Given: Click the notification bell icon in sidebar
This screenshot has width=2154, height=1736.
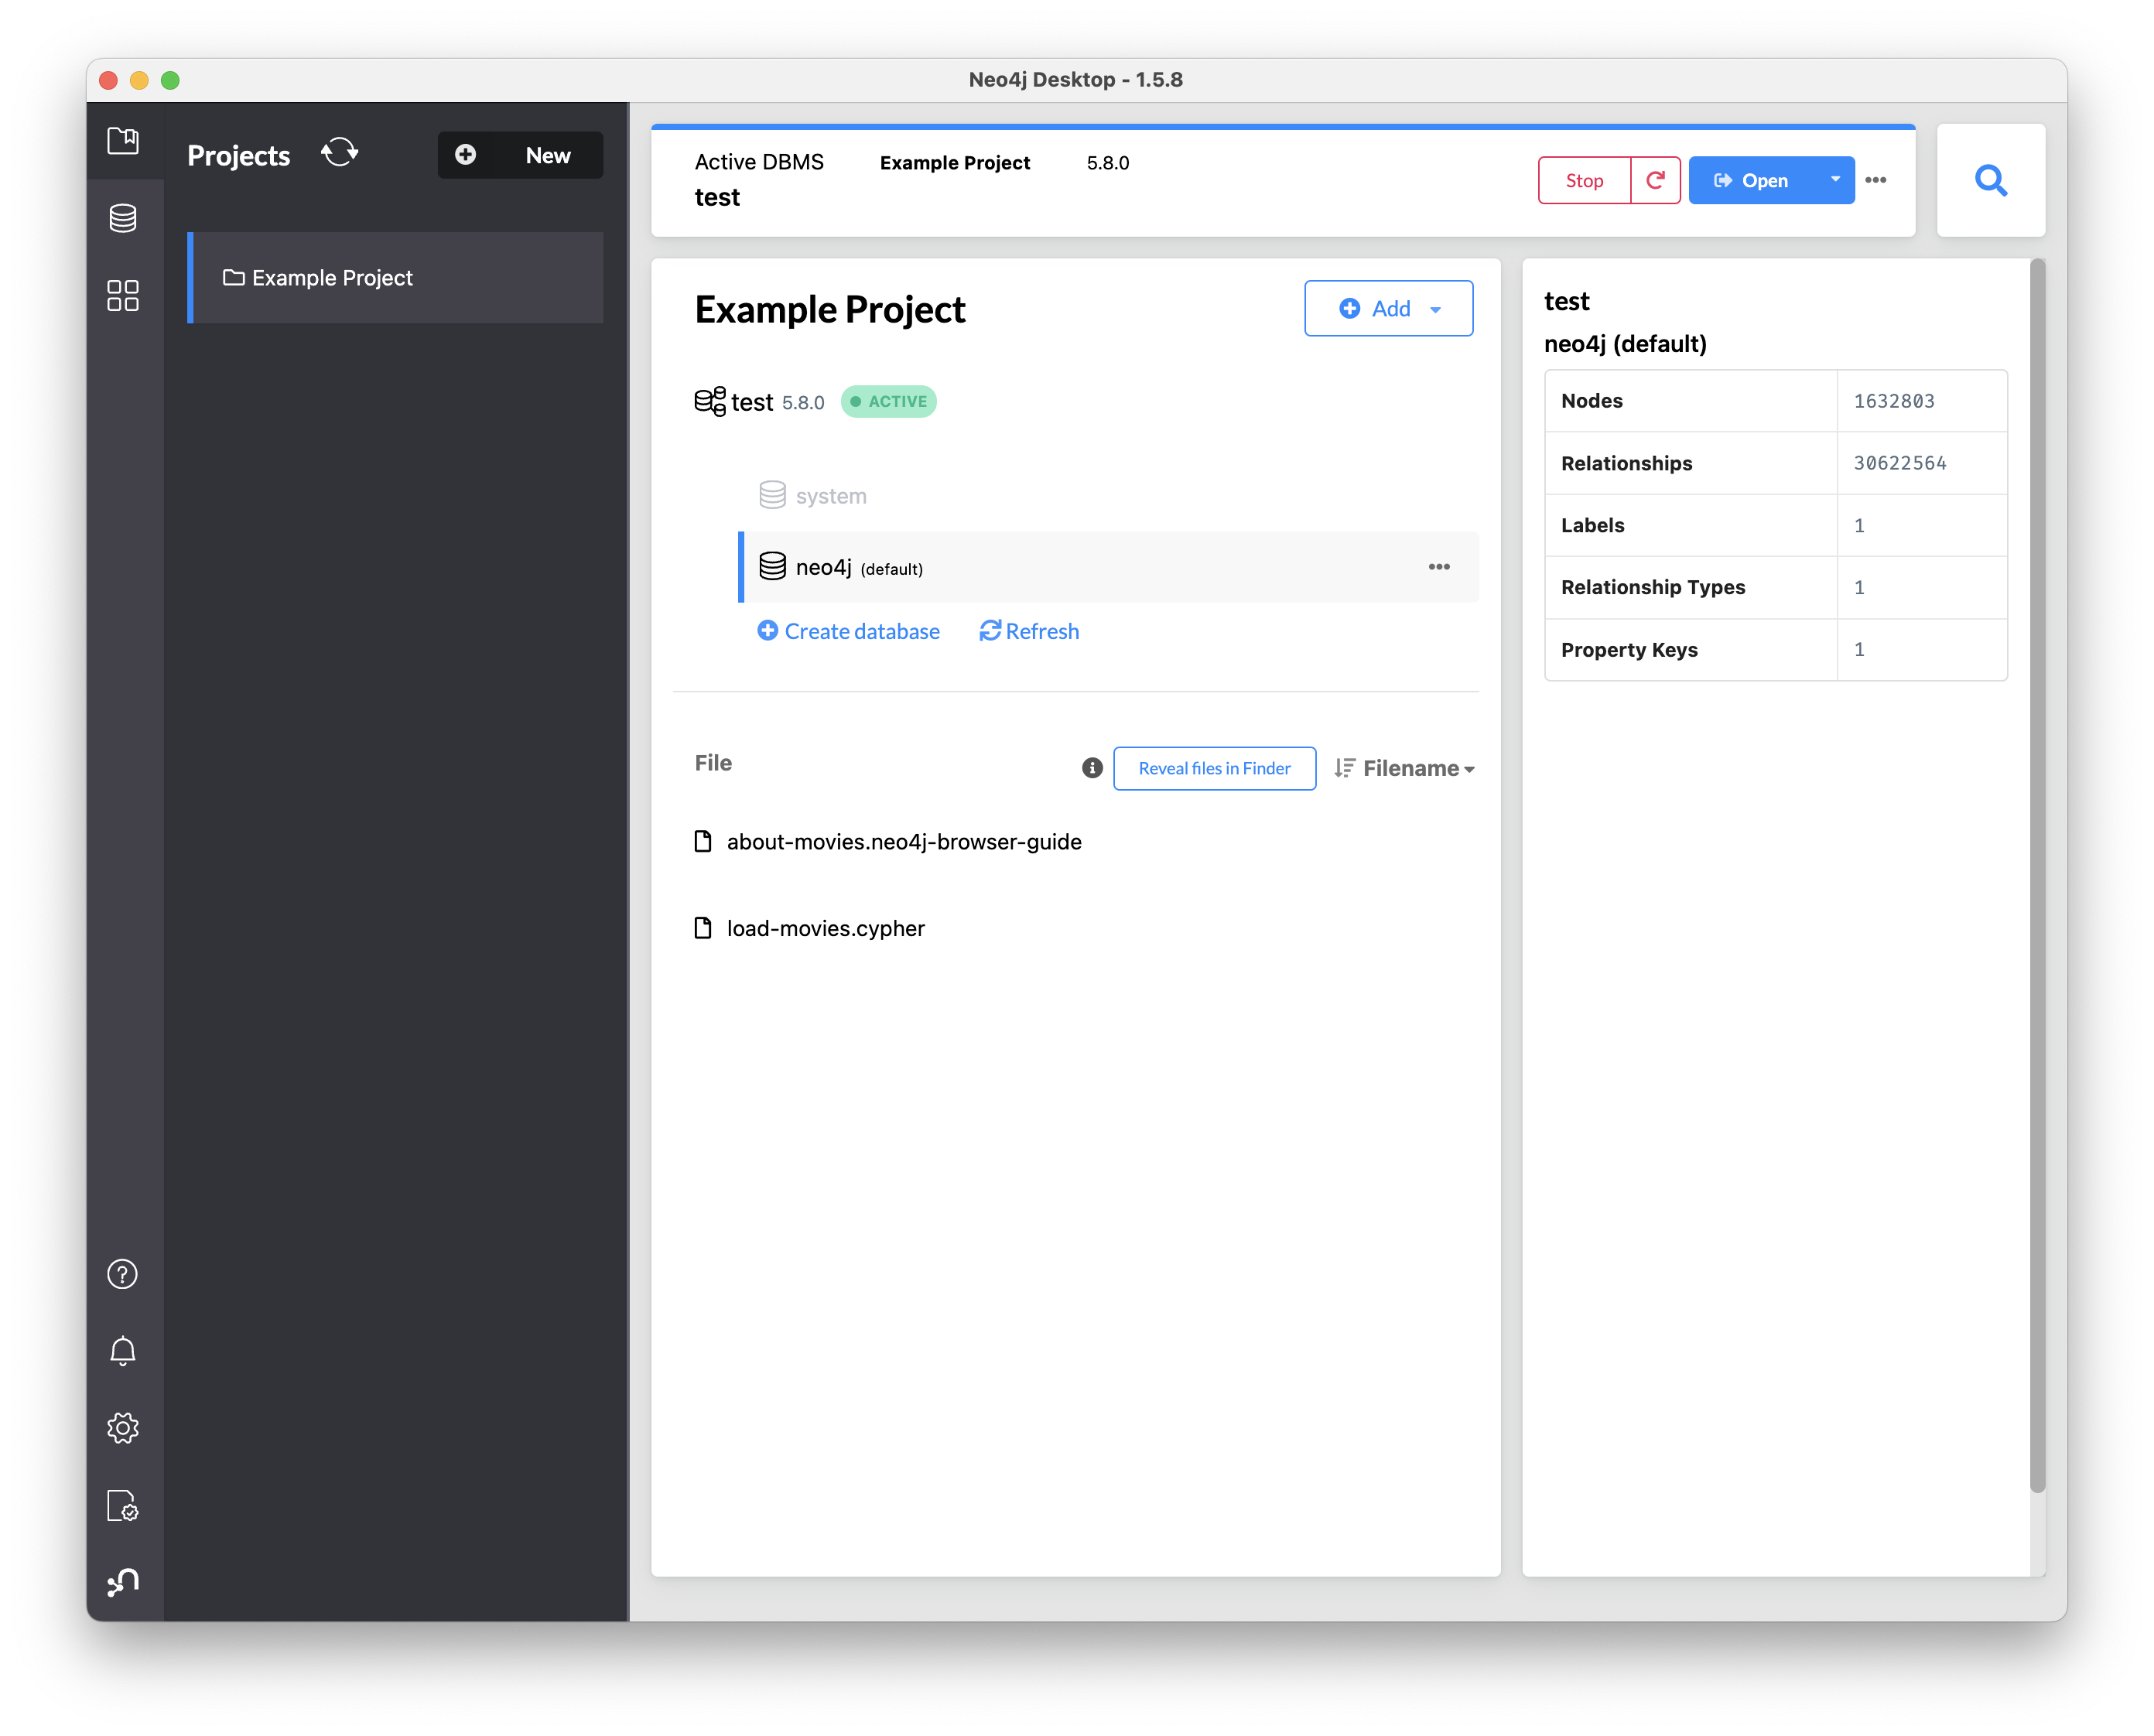Looking at the screenshot, I should (x=124, y=1350).
